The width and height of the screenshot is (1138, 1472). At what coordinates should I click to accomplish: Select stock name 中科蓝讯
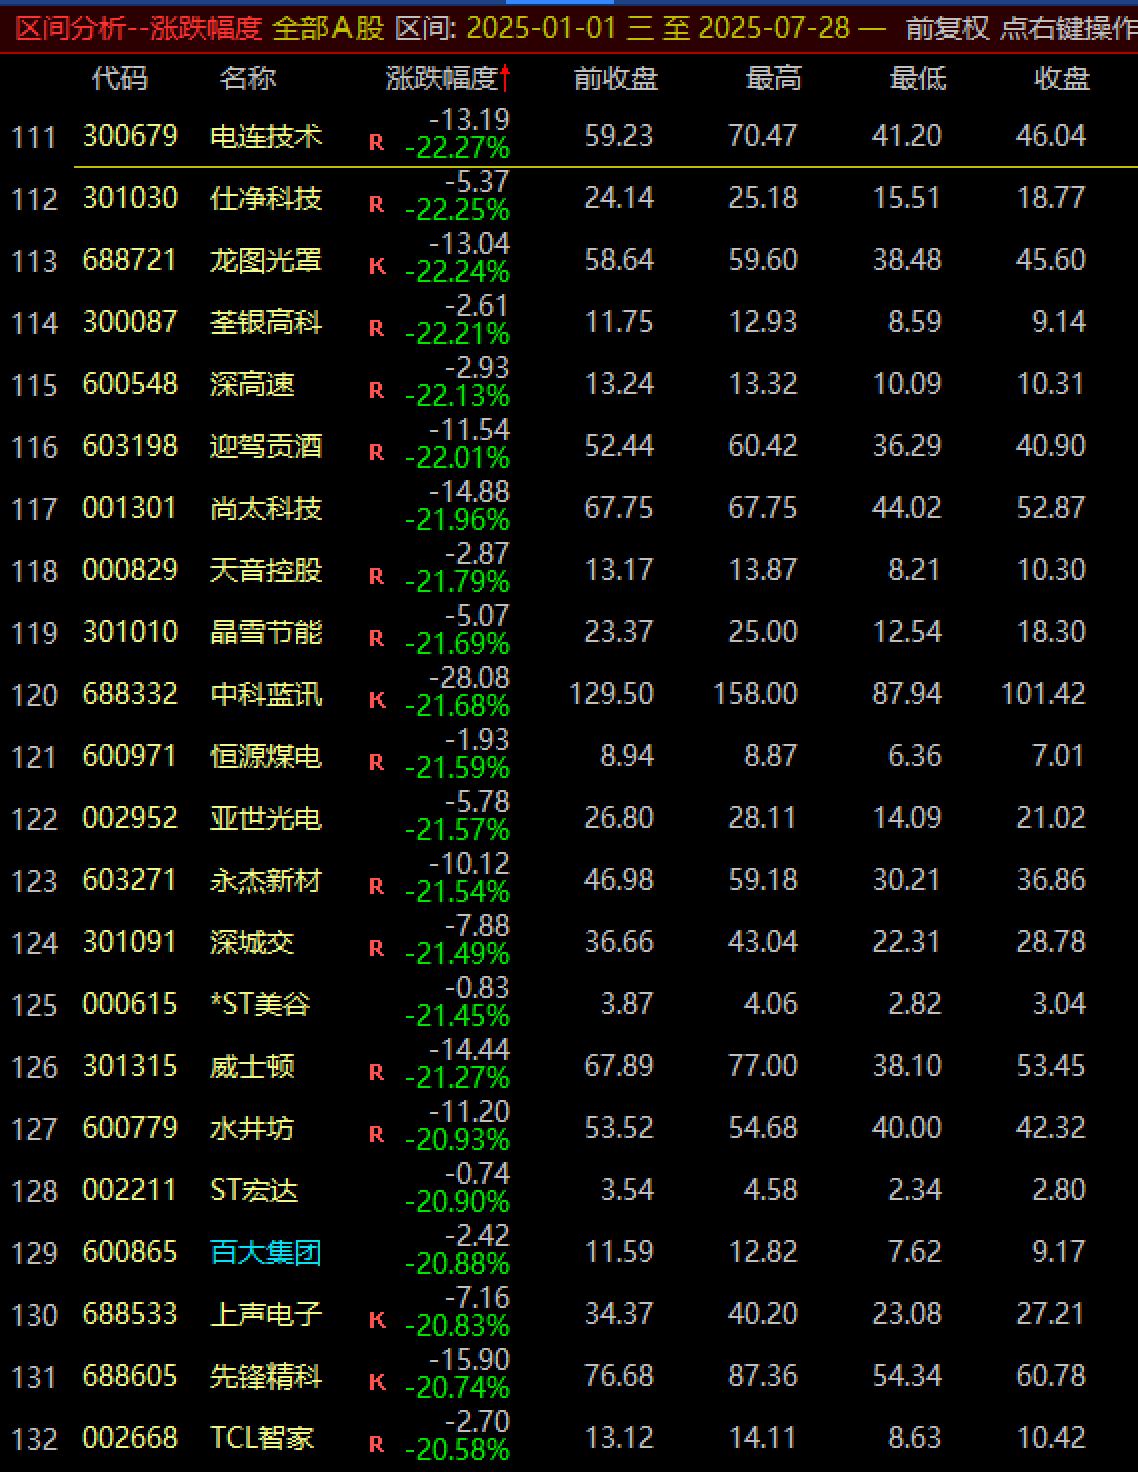[266, 693]
